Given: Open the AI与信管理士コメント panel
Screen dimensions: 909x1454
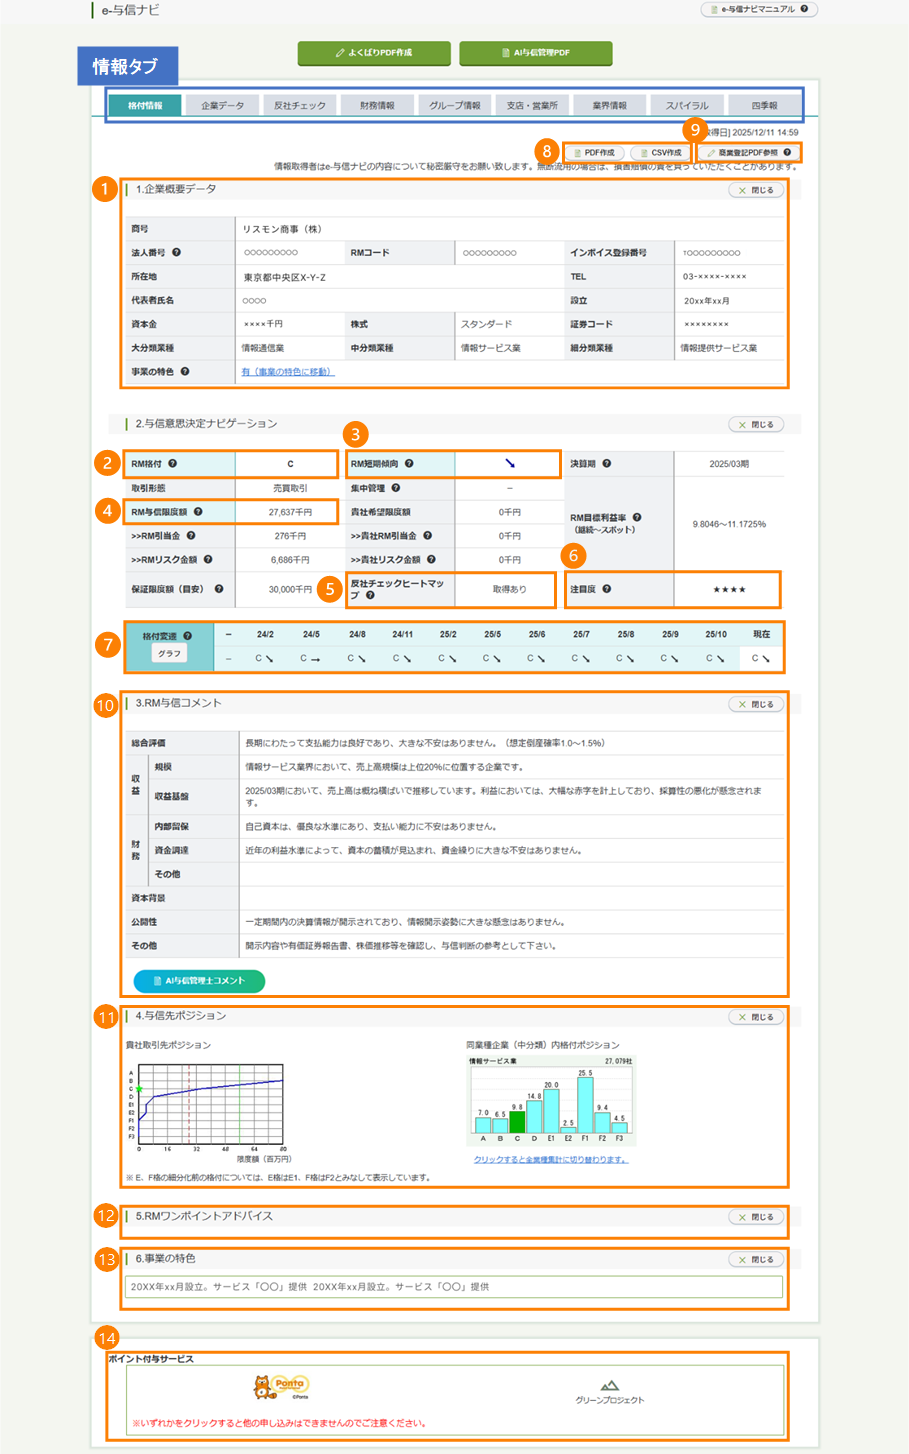Looking at the screenshot, I should [198, 981].
